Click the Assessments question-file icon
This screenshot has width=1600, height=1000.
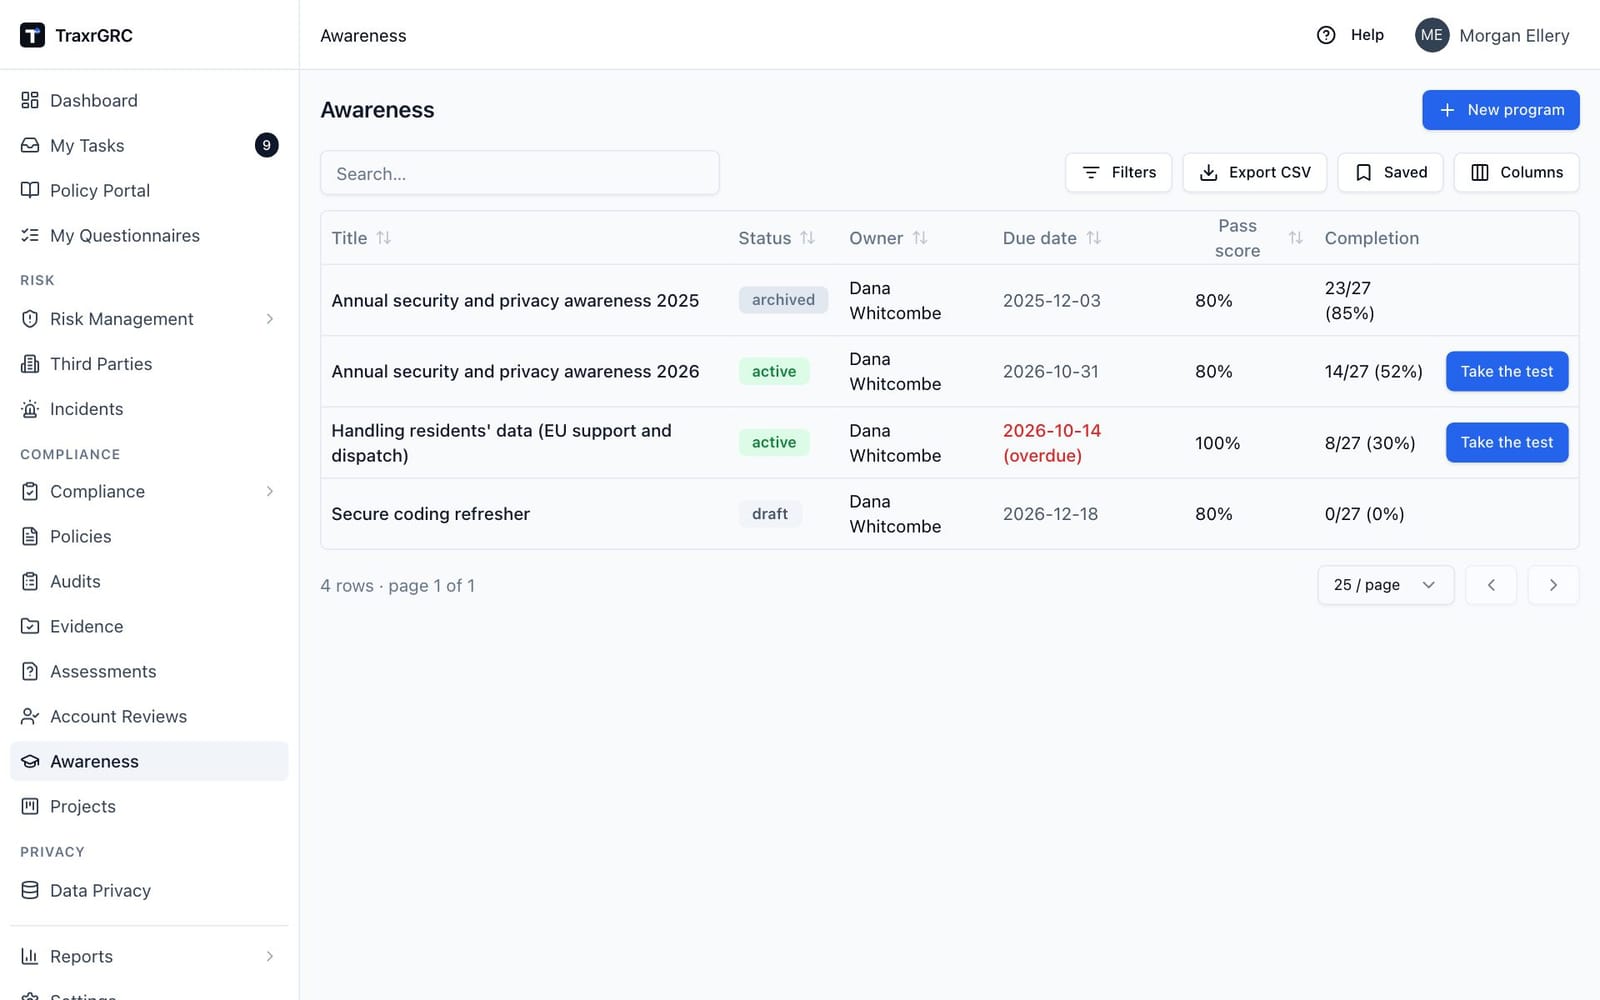point(30,671)
